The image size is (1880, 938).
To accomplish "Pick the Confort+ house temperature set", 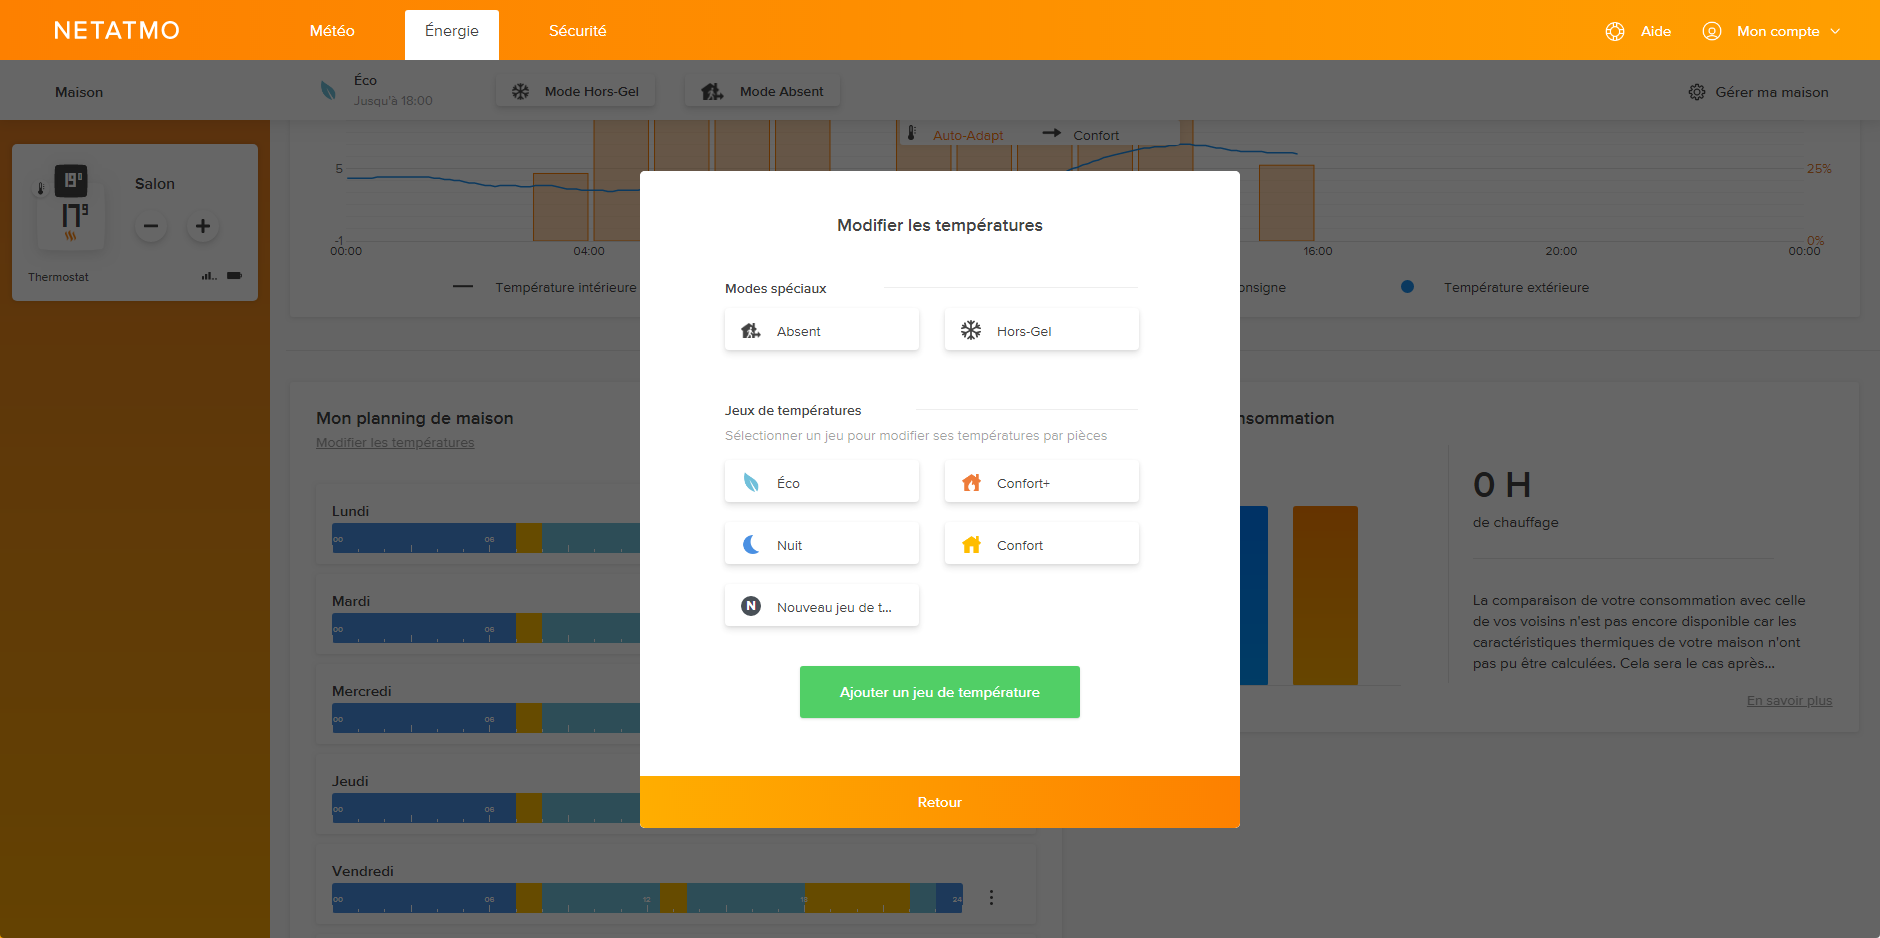I will 1041,483.
